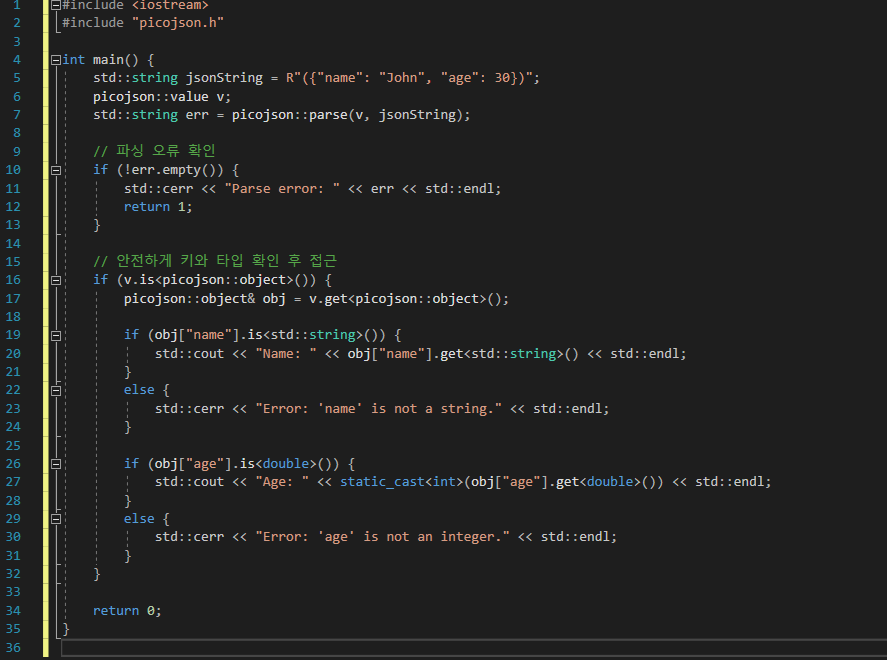Click line number 5 in the gutter
This screenshot has height=660, width=887.
pyautogui.click(x=16, y=78)
